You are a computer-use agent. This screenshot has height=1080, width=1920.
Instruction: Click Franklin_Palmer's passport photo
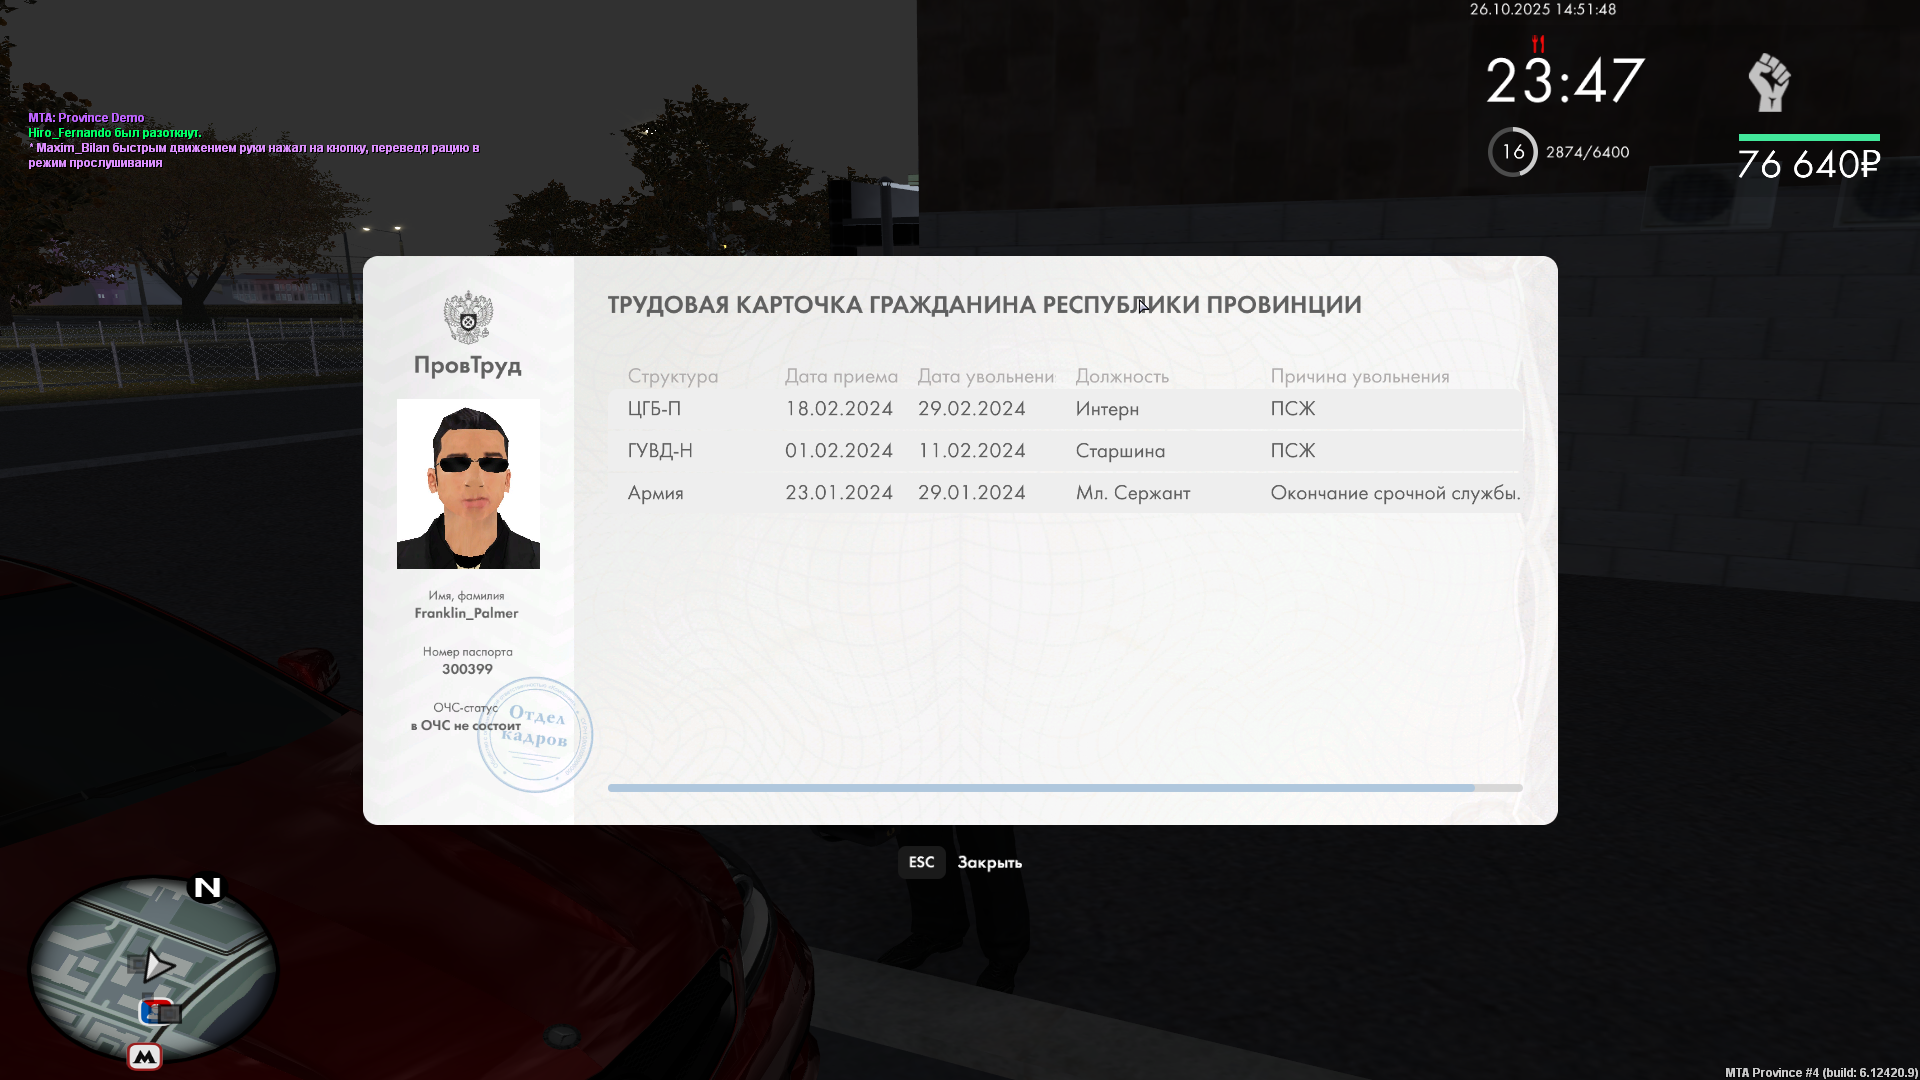(x=468, y=484)
